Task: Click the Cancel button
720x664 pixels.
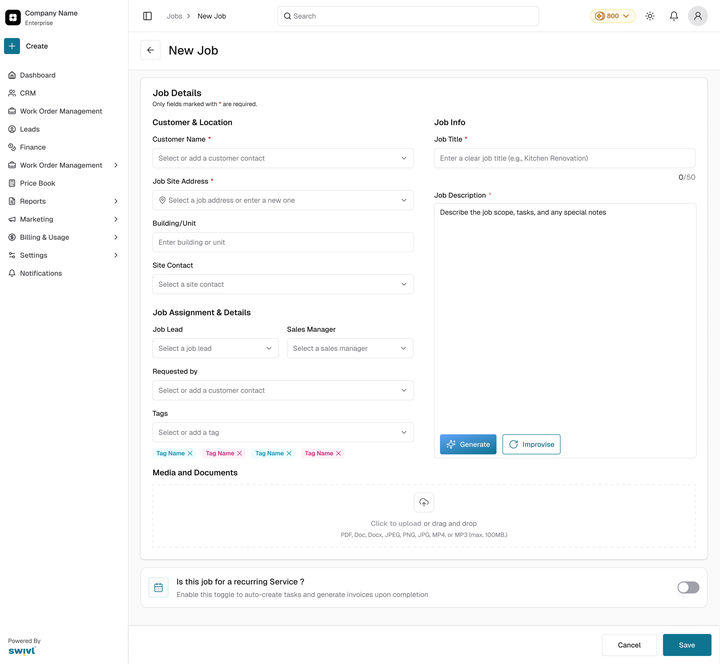Action: point(629,645)
